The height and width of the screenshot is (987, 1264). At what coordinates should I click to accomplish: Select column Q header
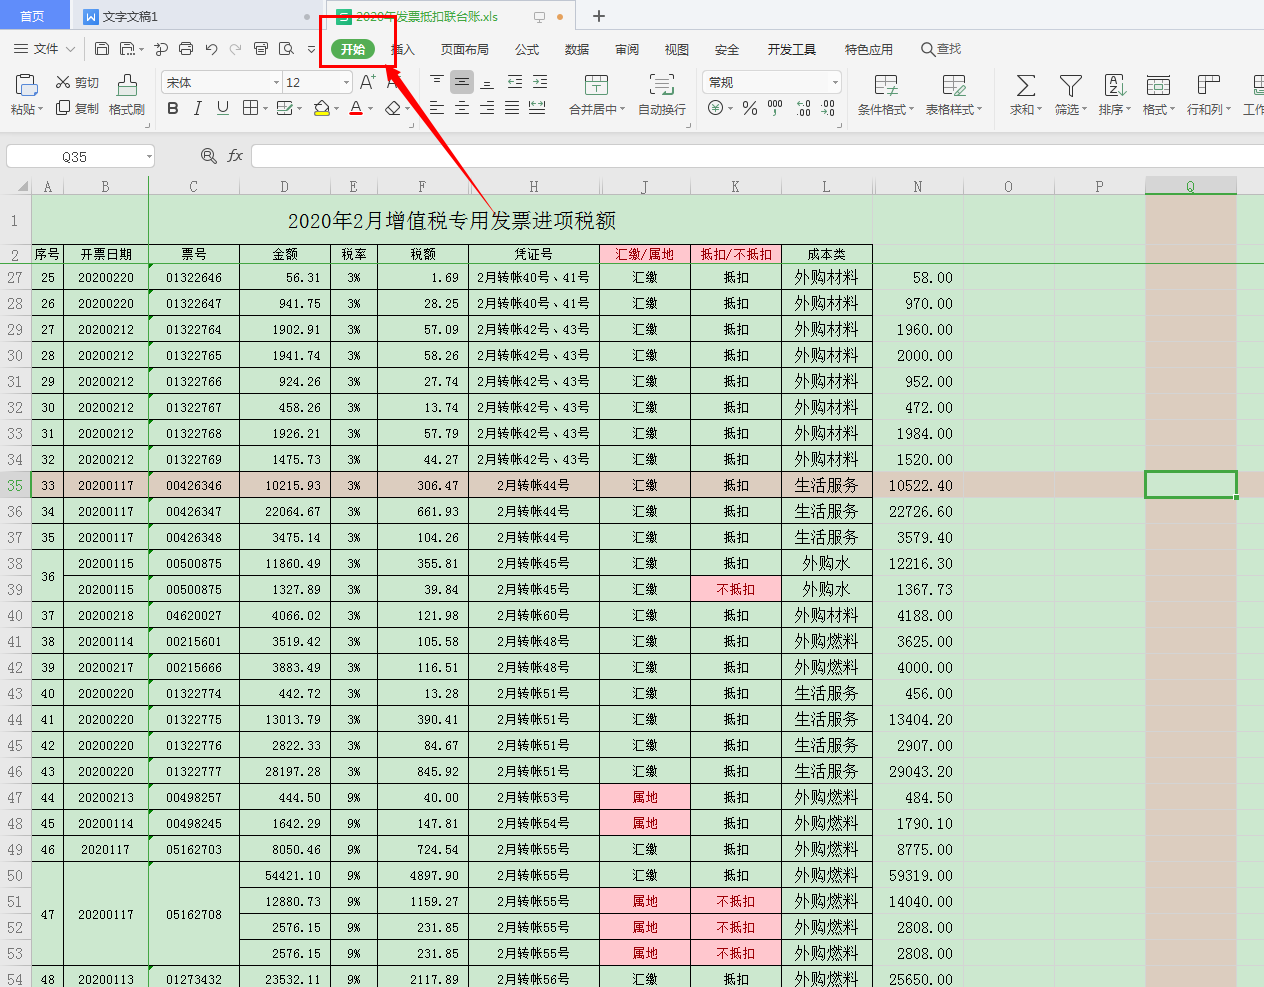(1190, 186)
